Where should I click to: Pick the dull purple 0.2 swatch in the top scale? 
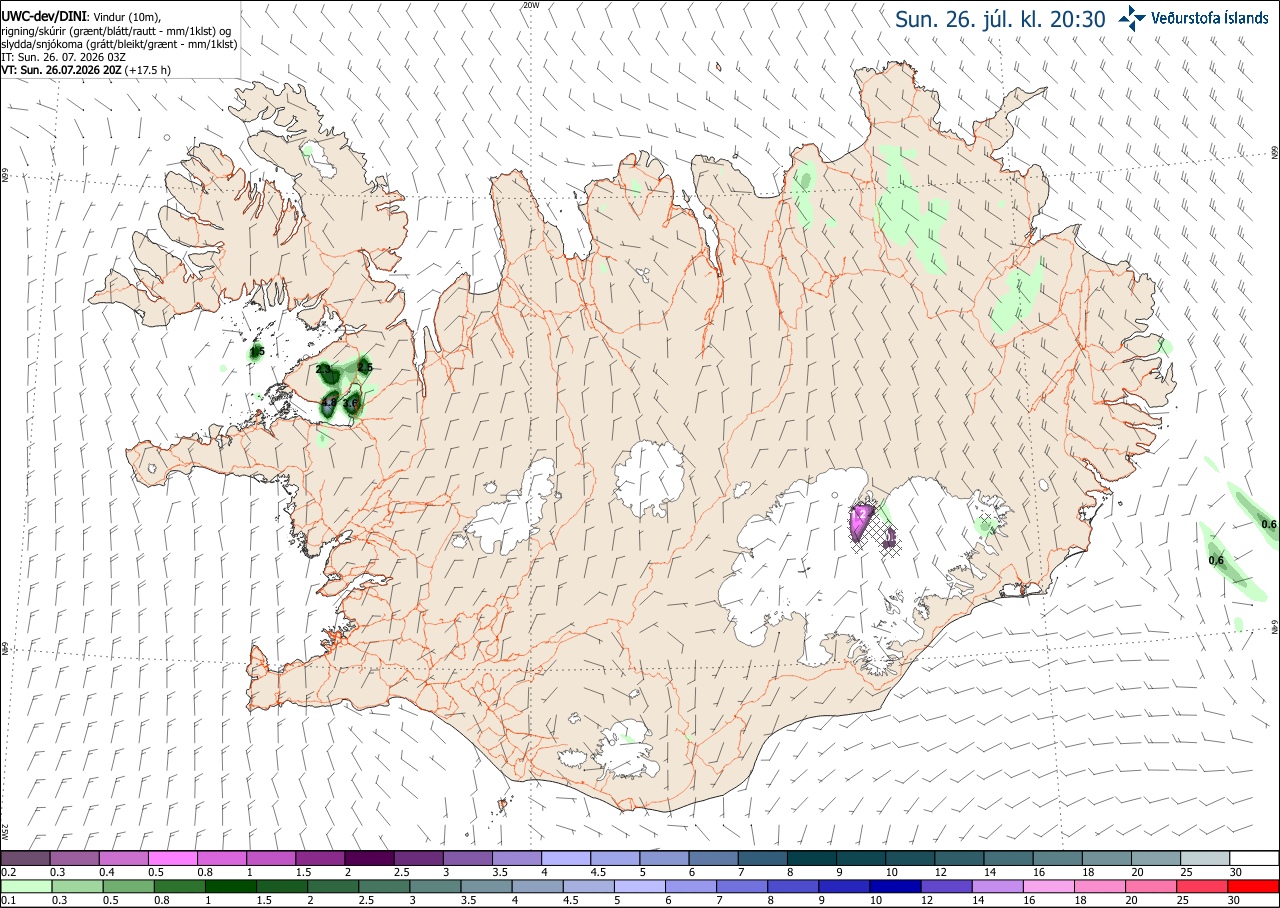25,858
